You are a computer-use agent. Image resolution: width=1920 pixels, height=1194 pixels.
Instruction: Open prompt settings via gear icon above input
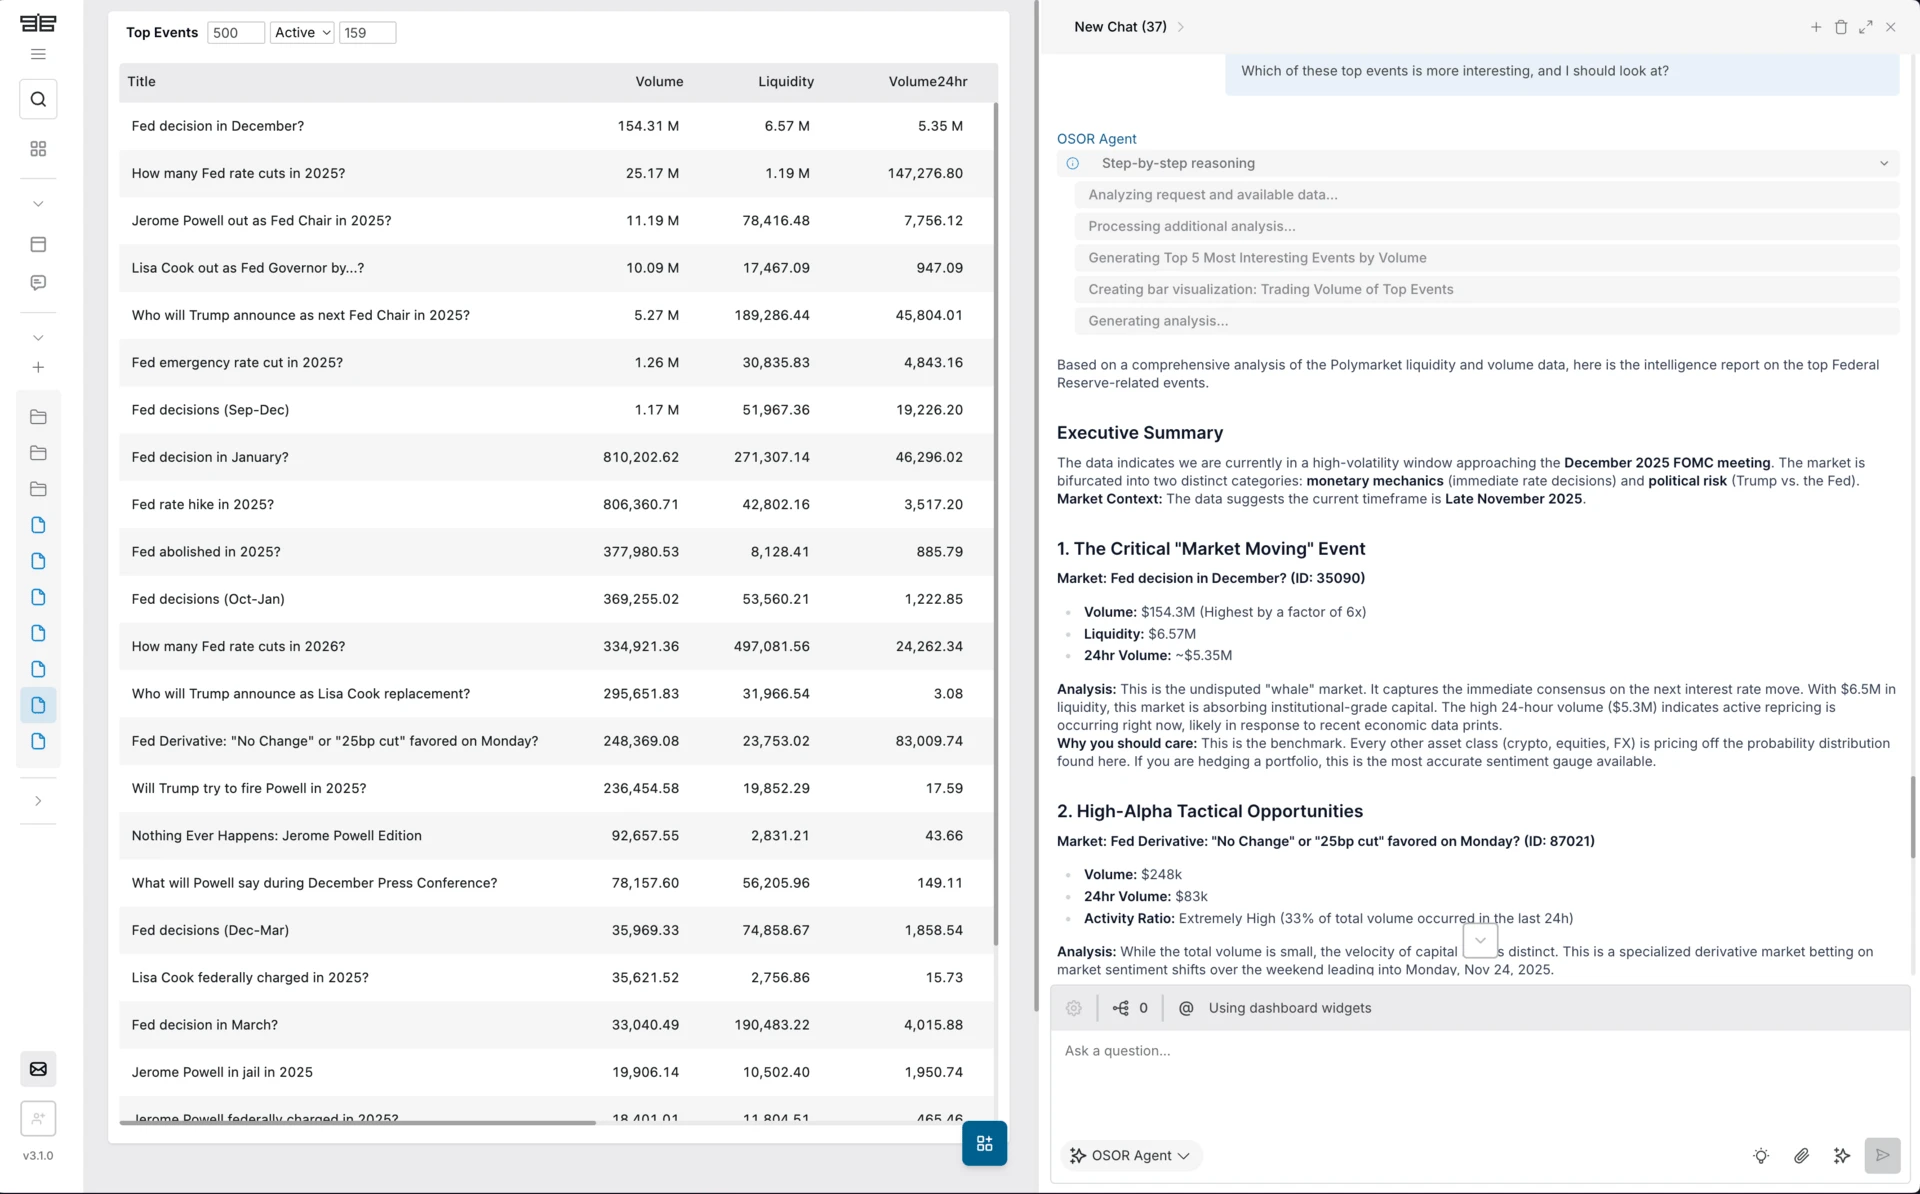coord(1074,1008)
